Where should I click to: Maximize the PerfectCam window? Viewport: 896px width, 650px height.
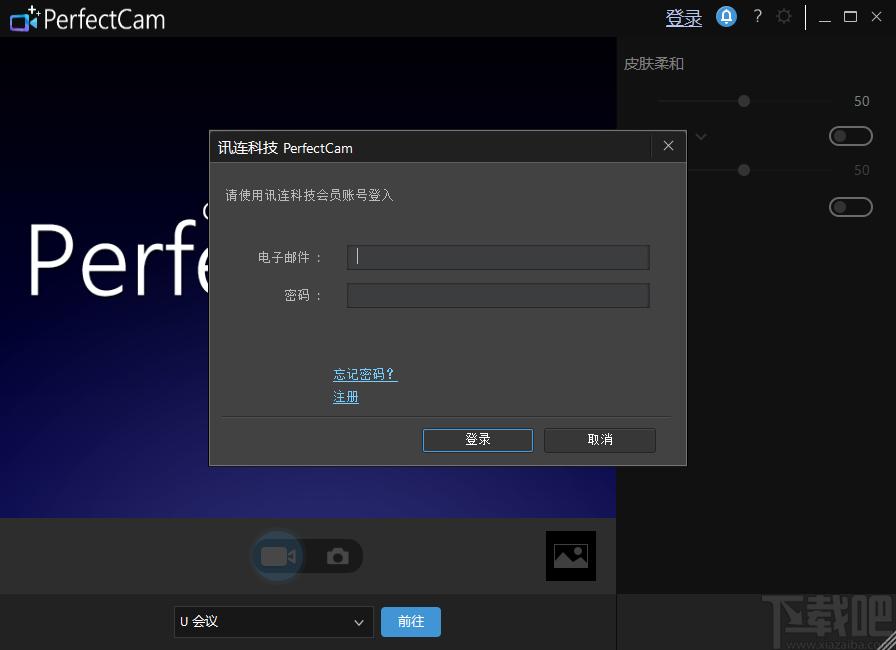tap(850, 17)
